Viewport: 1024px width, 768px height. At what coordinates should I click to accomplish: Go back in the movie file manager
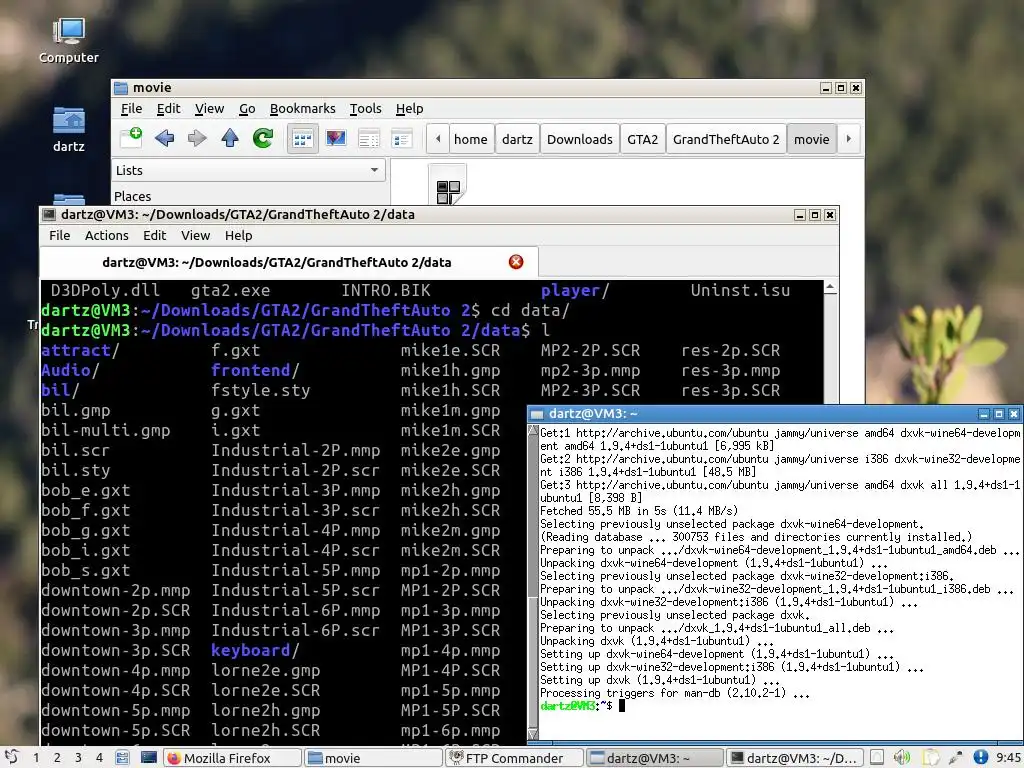165,138
